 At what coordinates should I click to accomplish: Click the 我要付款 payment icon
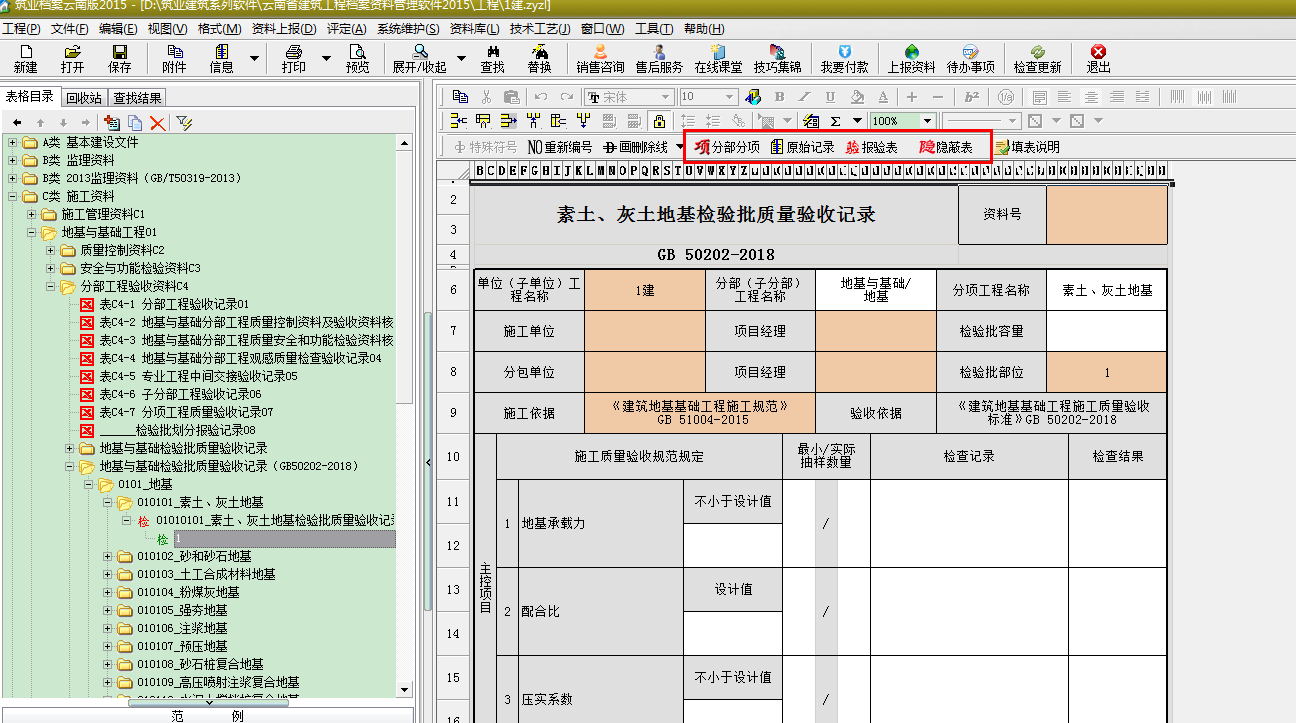(844, 58)
